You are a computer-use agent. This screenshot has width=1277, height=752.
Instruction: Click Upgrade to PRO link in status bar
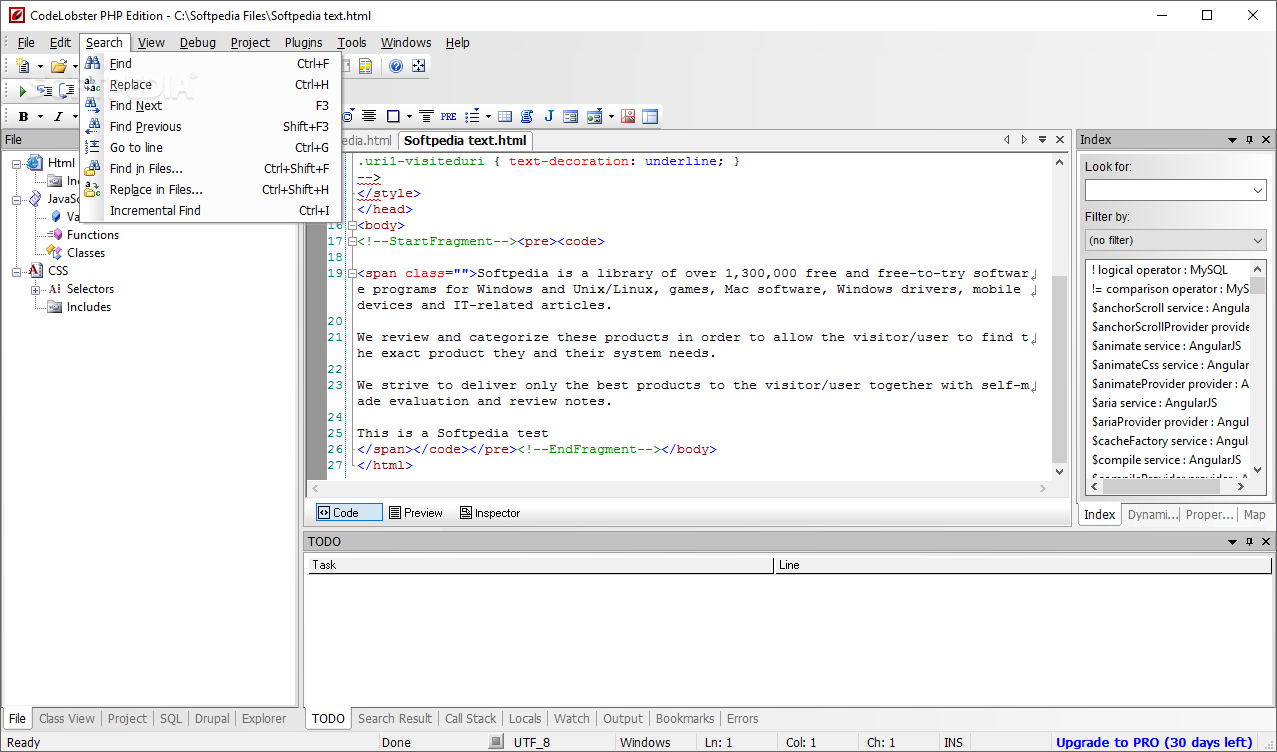click(x=1154, y=742)
